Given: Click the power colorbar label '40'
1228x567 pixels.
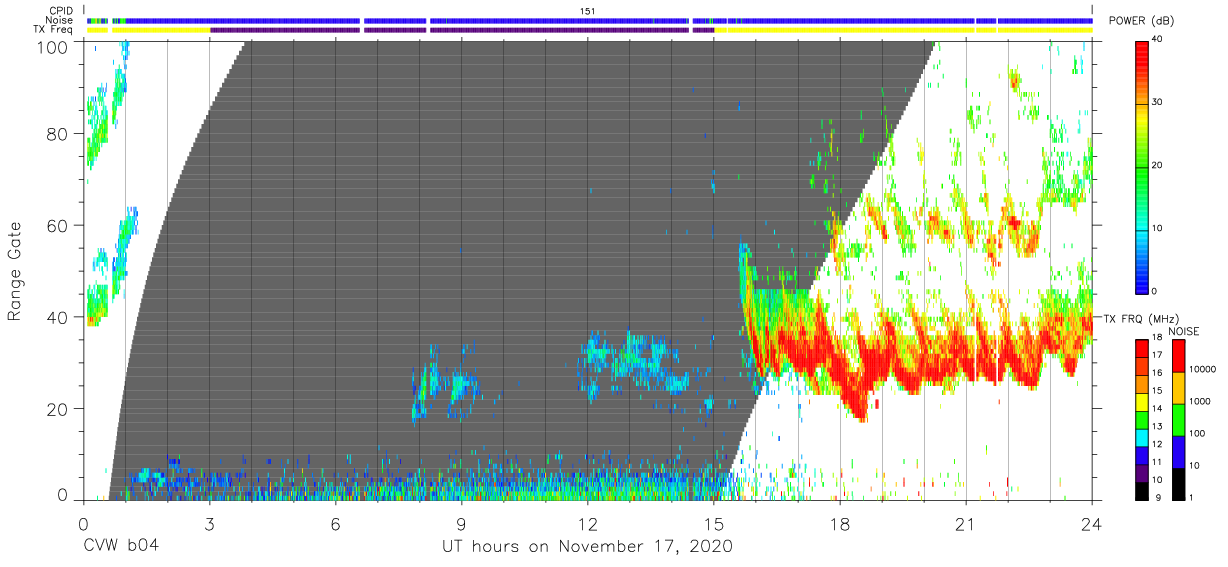Looking at the screenshot, I should coord(1158,40).
